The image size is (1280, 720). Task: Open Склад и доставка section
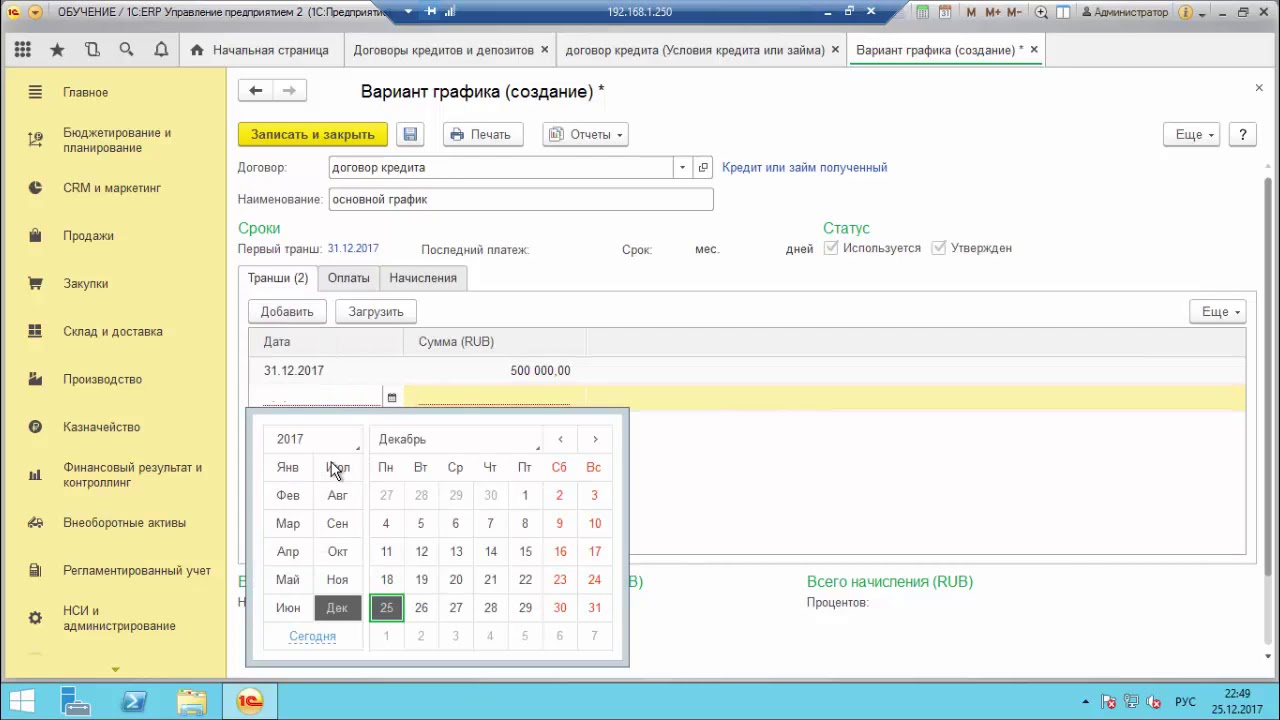pos(113,332)
